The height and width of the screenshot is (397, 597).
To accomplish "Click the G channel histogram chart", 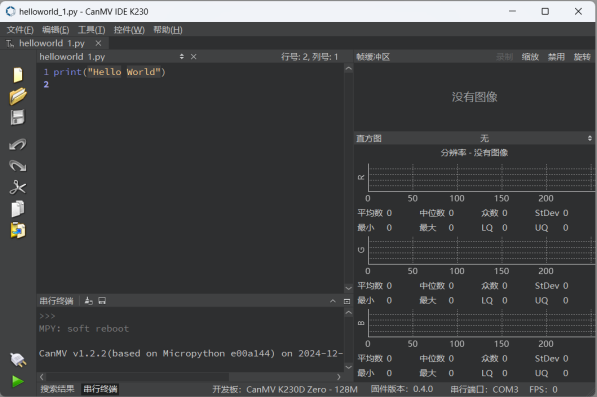I will [x=481, y=250].
